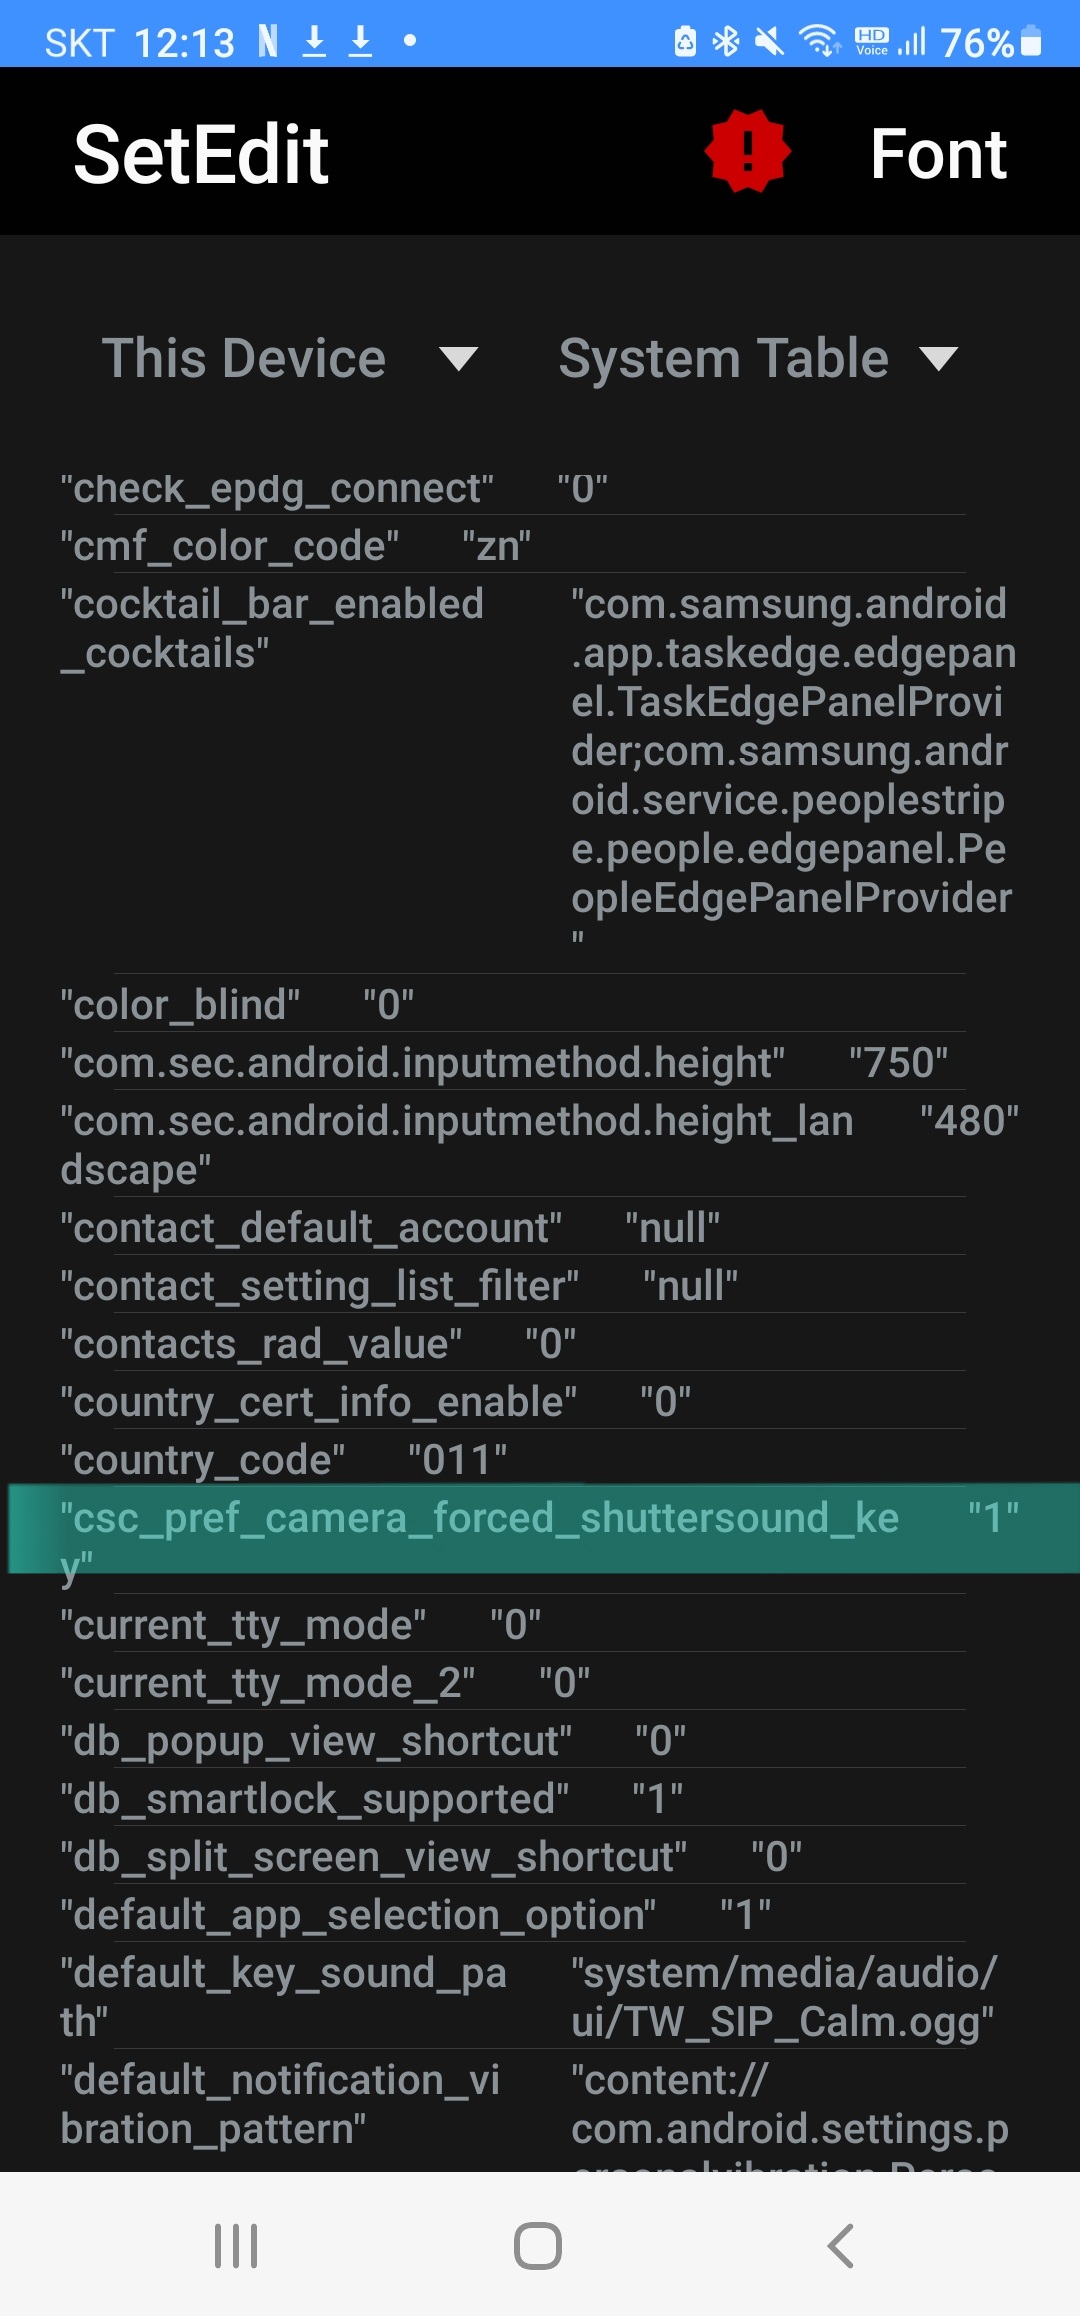Tap the Wi-Fi status icon
1080x2316 pixels.
point(819,41)
